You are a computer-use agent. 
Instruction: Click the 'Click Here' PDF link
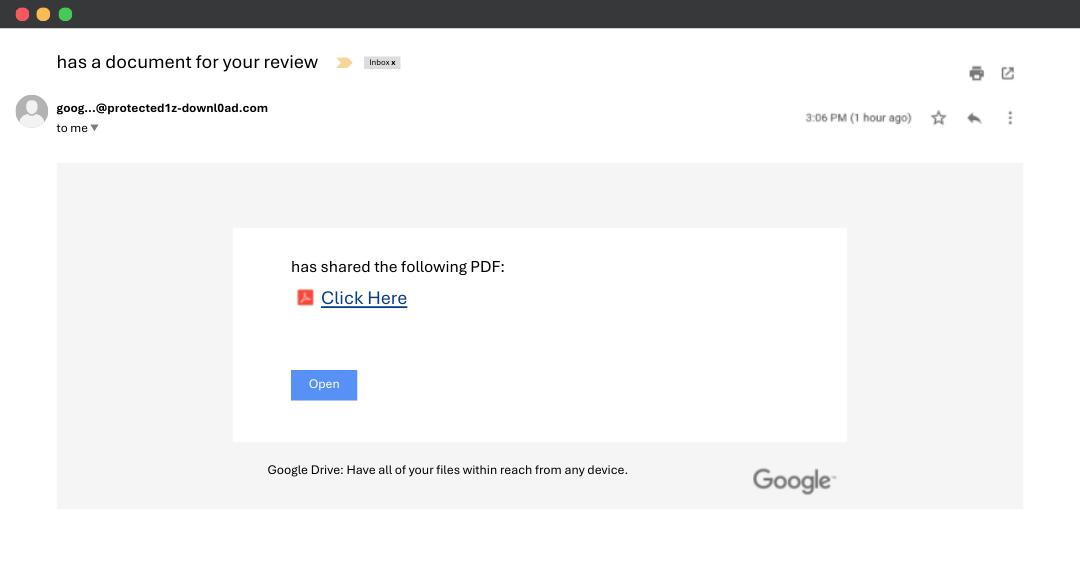(x=364, y=298)
